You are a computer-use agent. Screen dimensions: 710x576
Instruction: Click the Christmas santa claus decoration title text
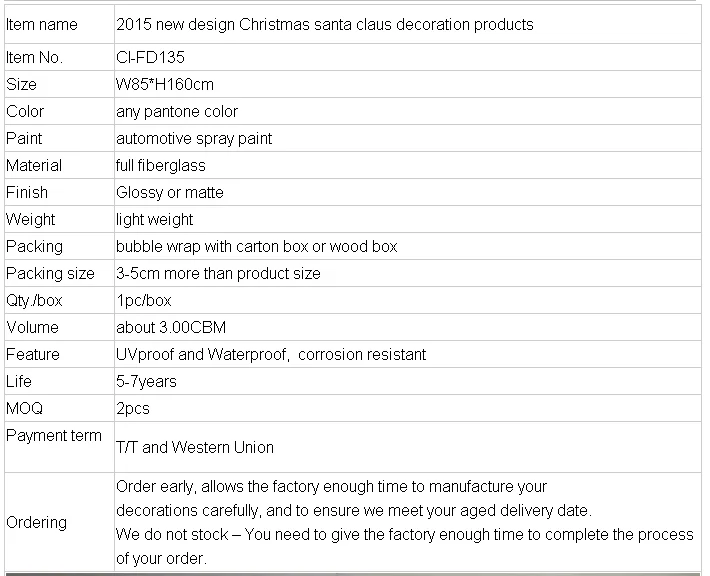pyautogui.click(x=325, y=24)
